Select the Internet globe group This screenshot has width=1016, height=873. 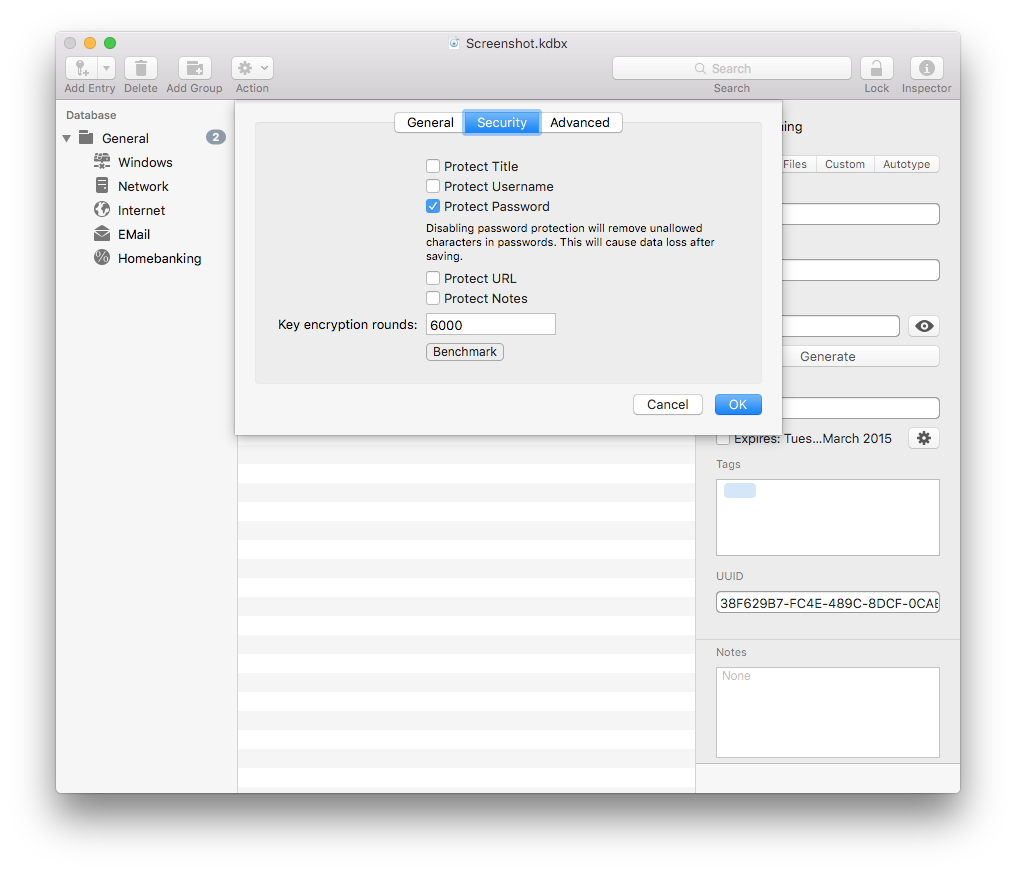(141, 210)
